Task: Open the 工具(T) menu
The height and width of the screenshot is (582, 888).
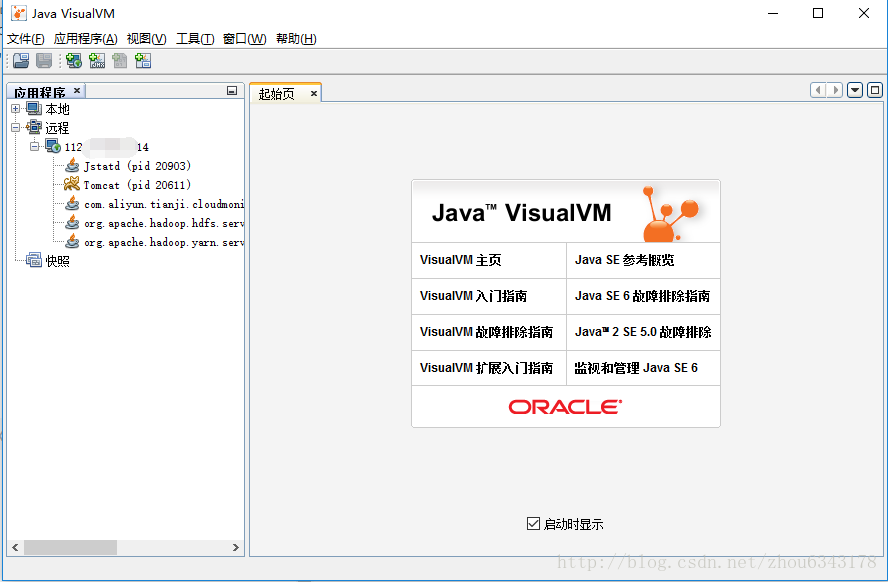Action: (195, 38)
